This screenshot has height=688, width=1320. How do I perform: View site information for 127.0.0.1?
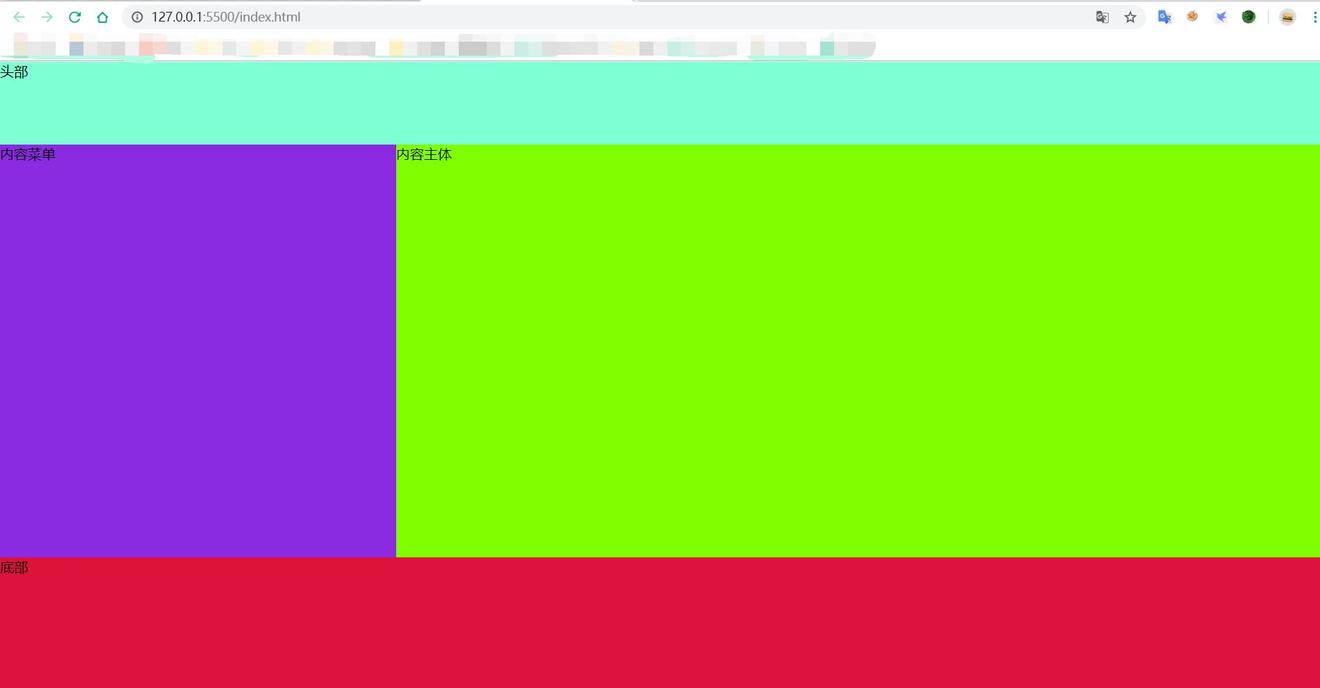[x=137, y=17]
